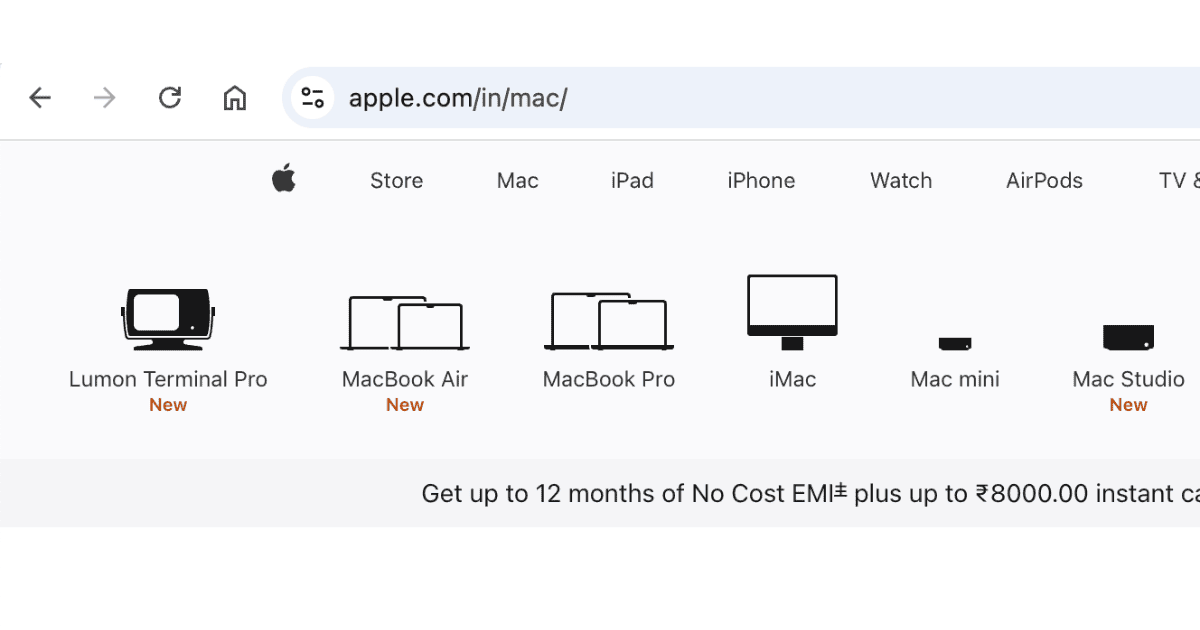Click the browser back arrow
Viewport: 1200px width, 630px height.
point(40,98)
